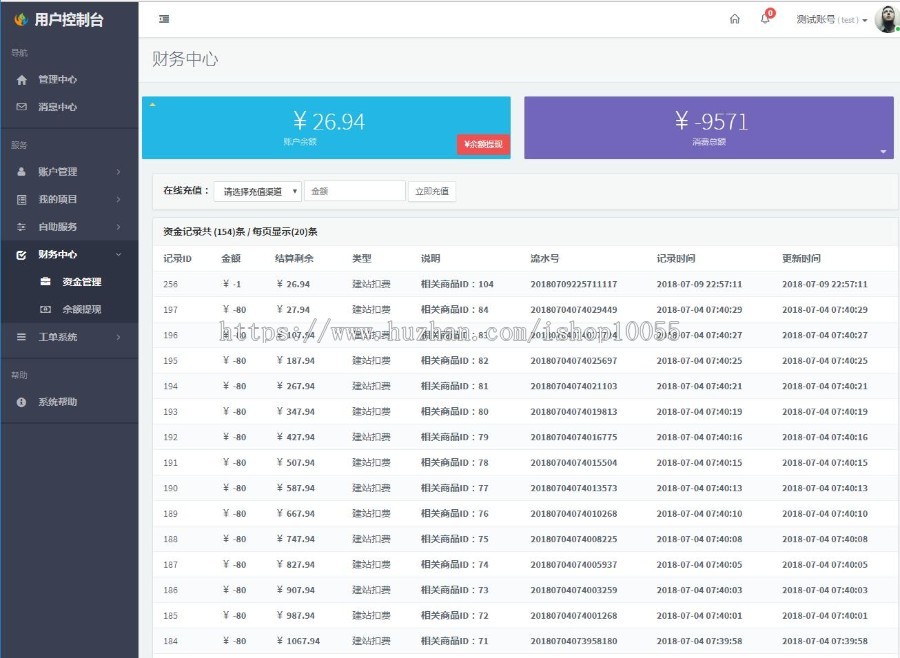The width and height of the screenshot is (900, 658).
Task: Open the 请选择充值渠道 dropdown
Action: point(258,191)
